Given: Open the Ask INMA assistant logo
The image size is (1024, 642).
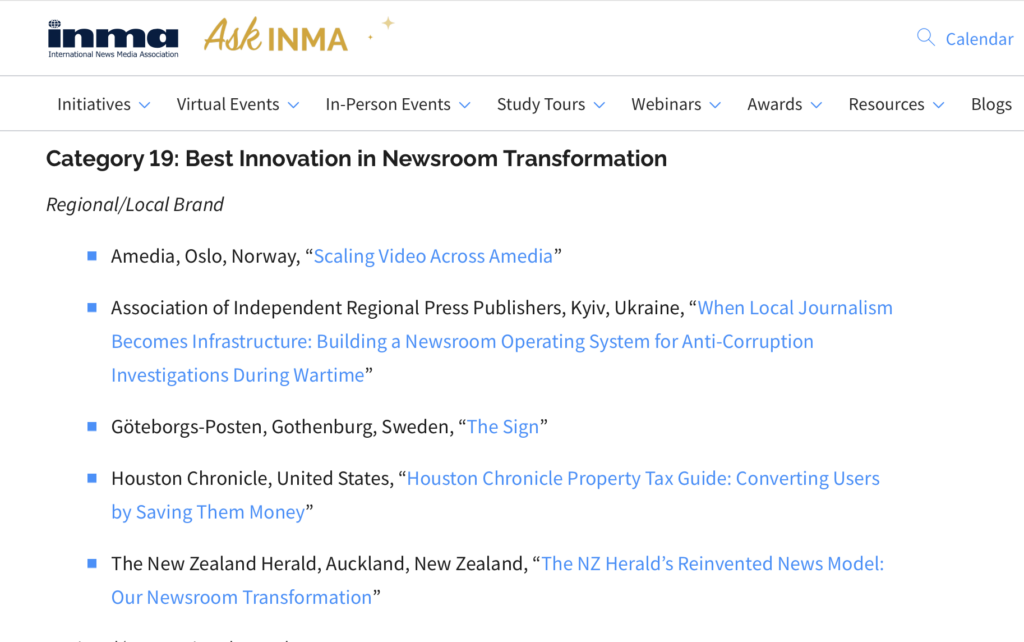Looking at the screenshot, I should tap(276, 37).
